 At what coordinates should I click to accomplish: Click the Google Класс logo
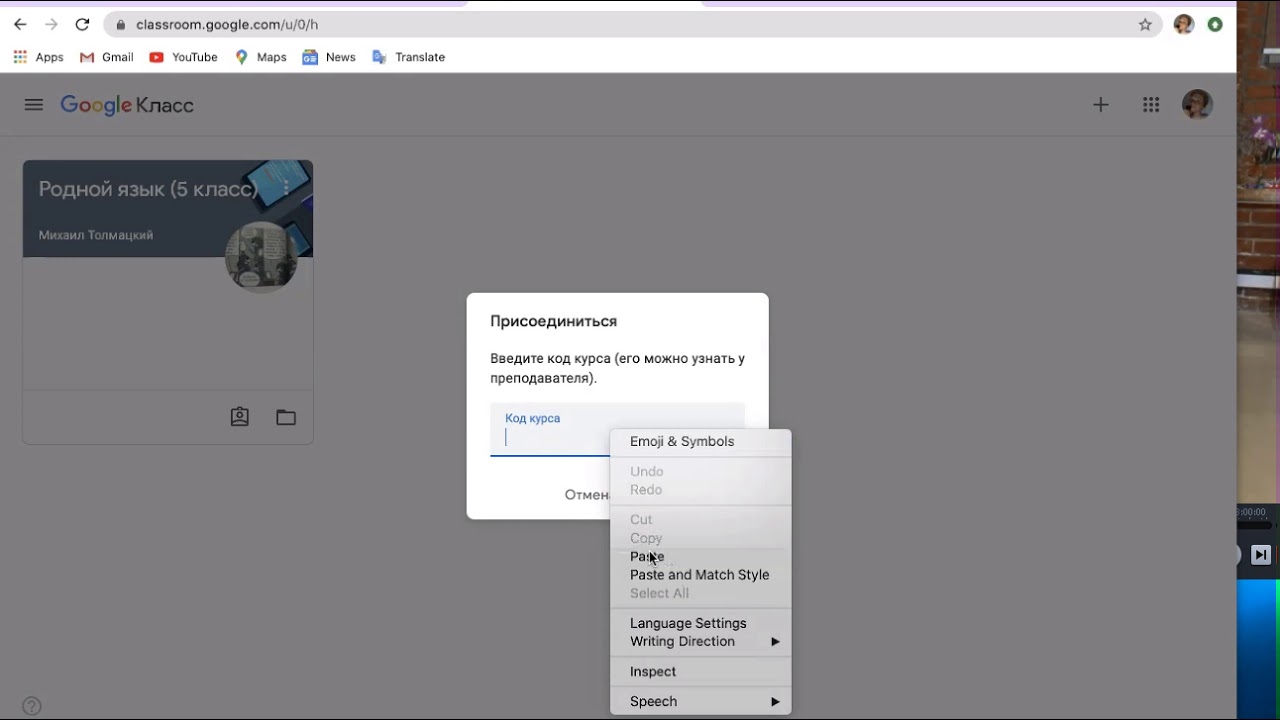point(127,105)
